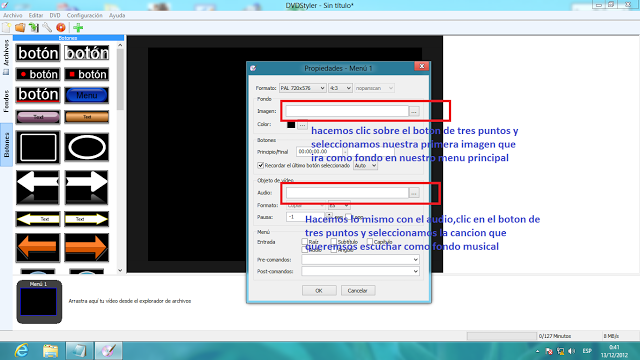This screenshot has width=640, height=360.
Task: Click the Pausa value field
Action: coord(305,217)
